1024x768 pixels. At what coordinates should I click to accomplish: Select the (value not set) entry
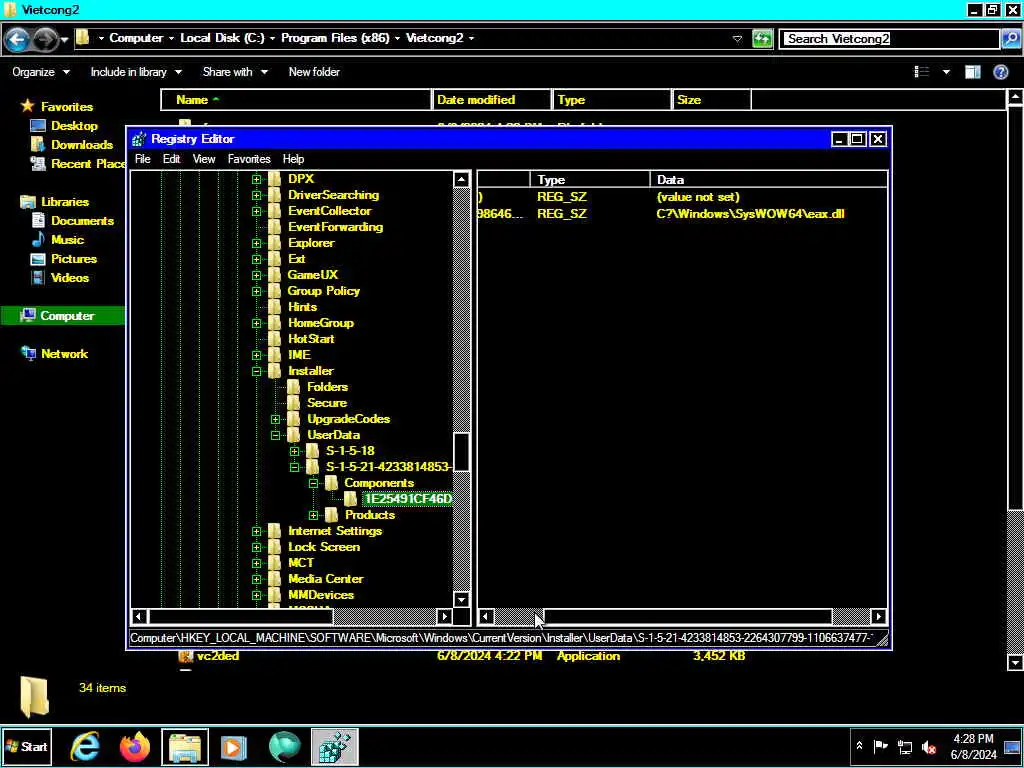coord(698,197)
